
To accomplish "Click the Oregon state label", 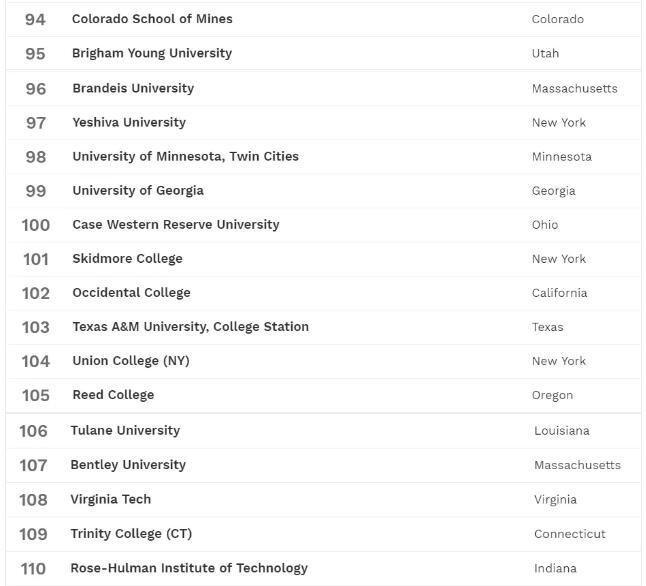I will 552,395.
